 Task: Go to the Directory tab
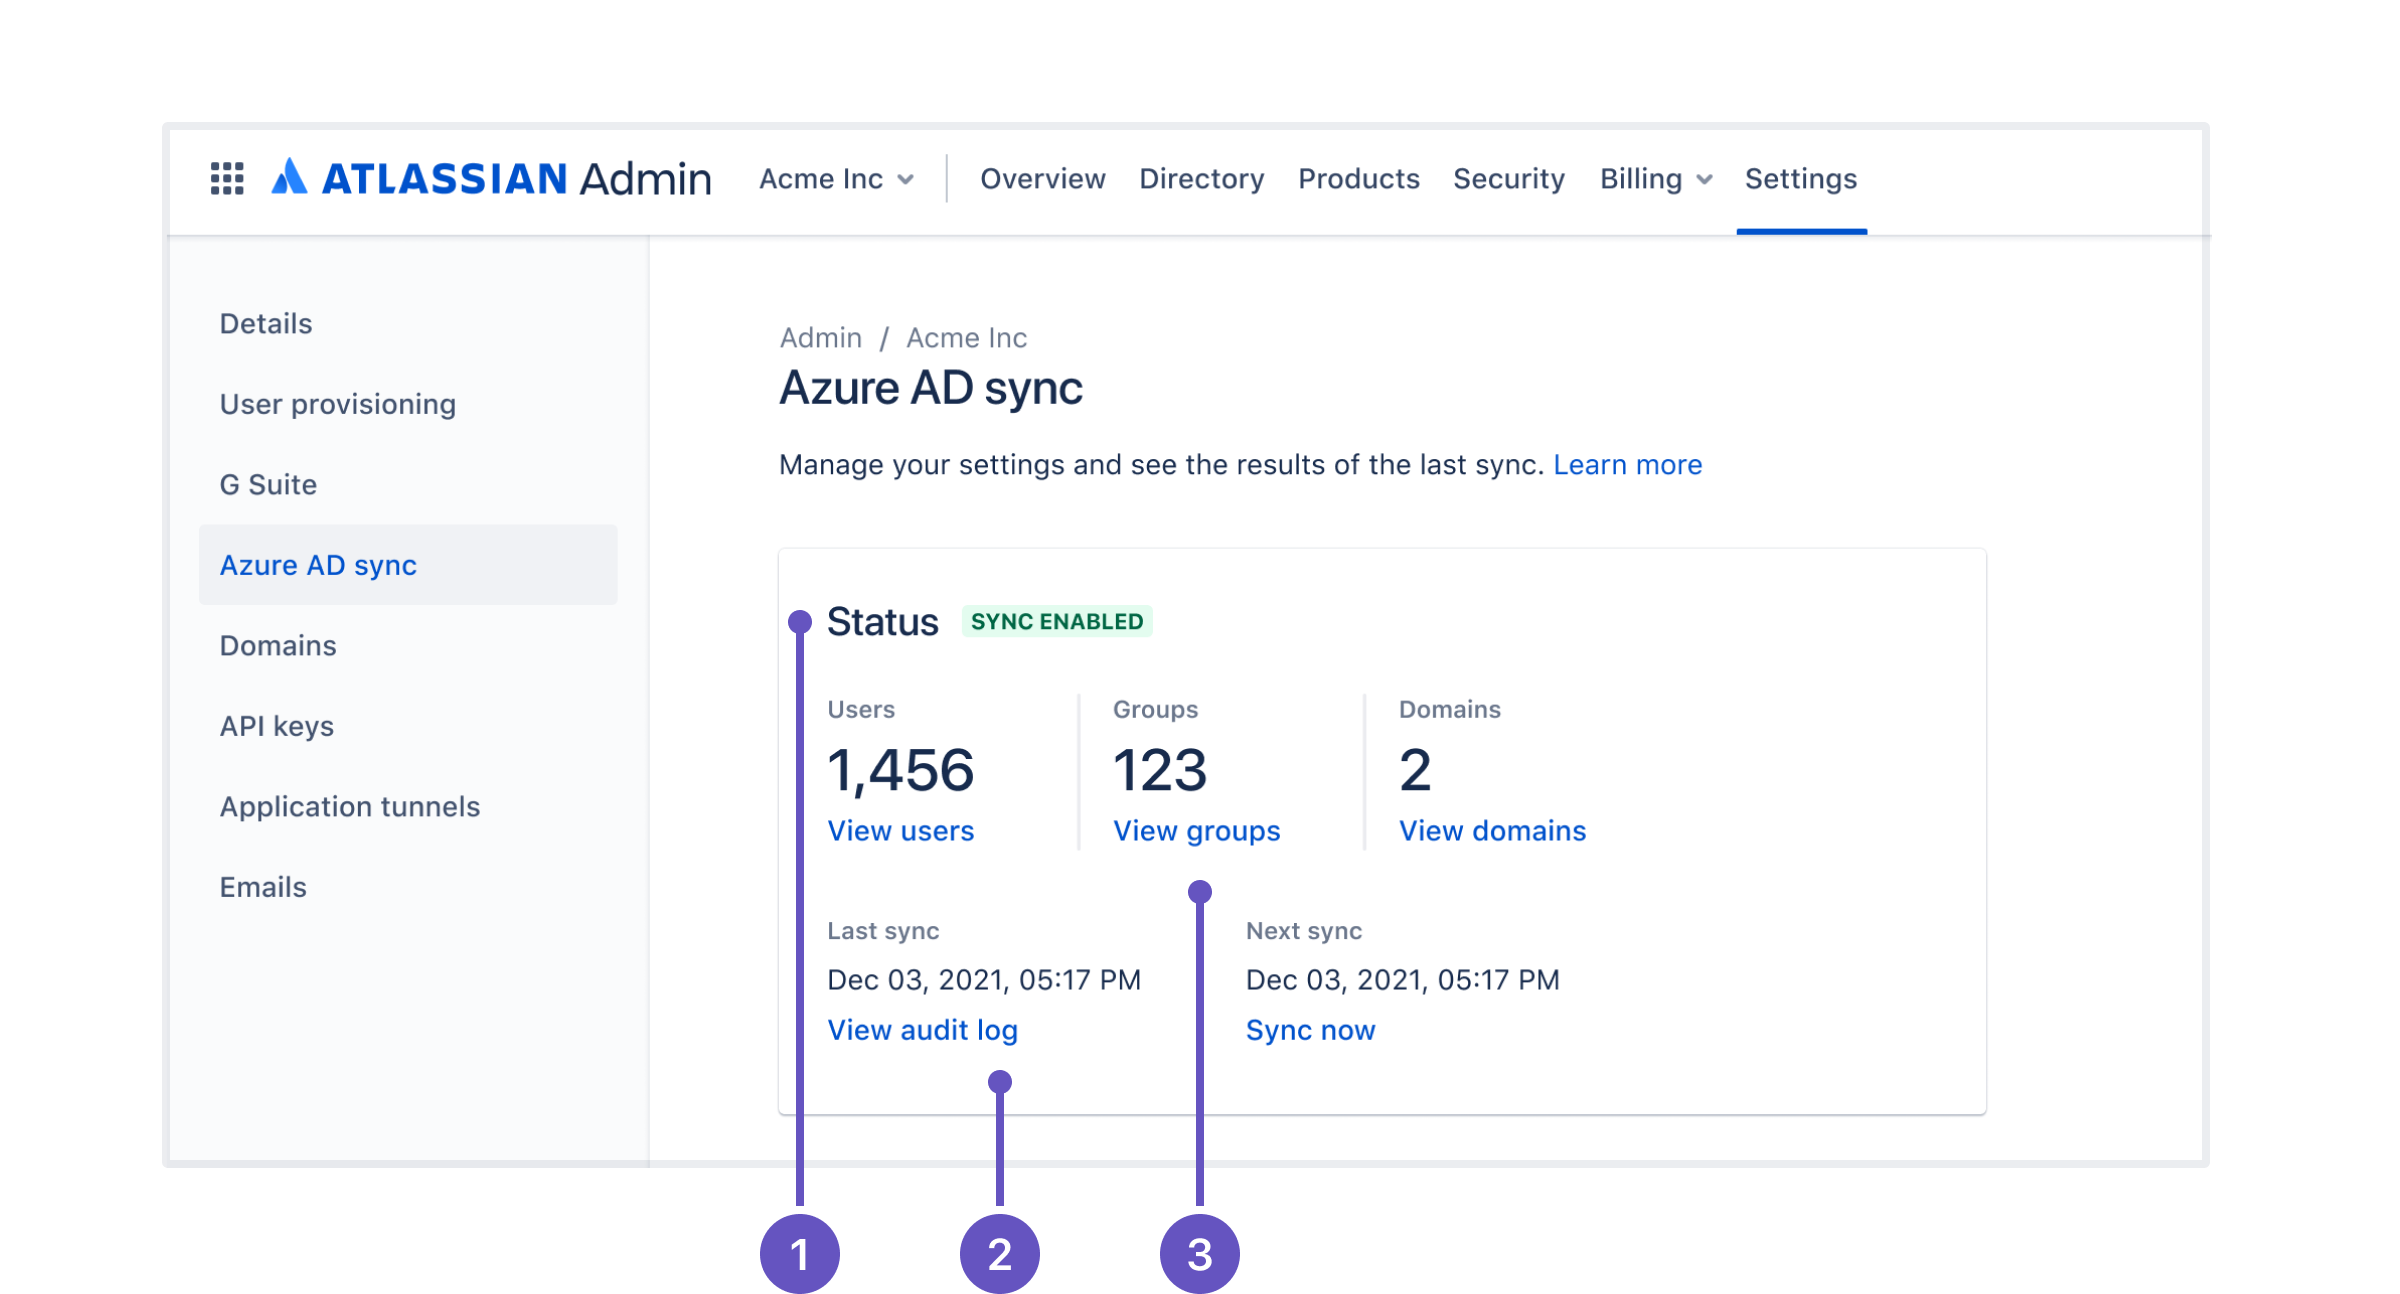point(1201,179)
